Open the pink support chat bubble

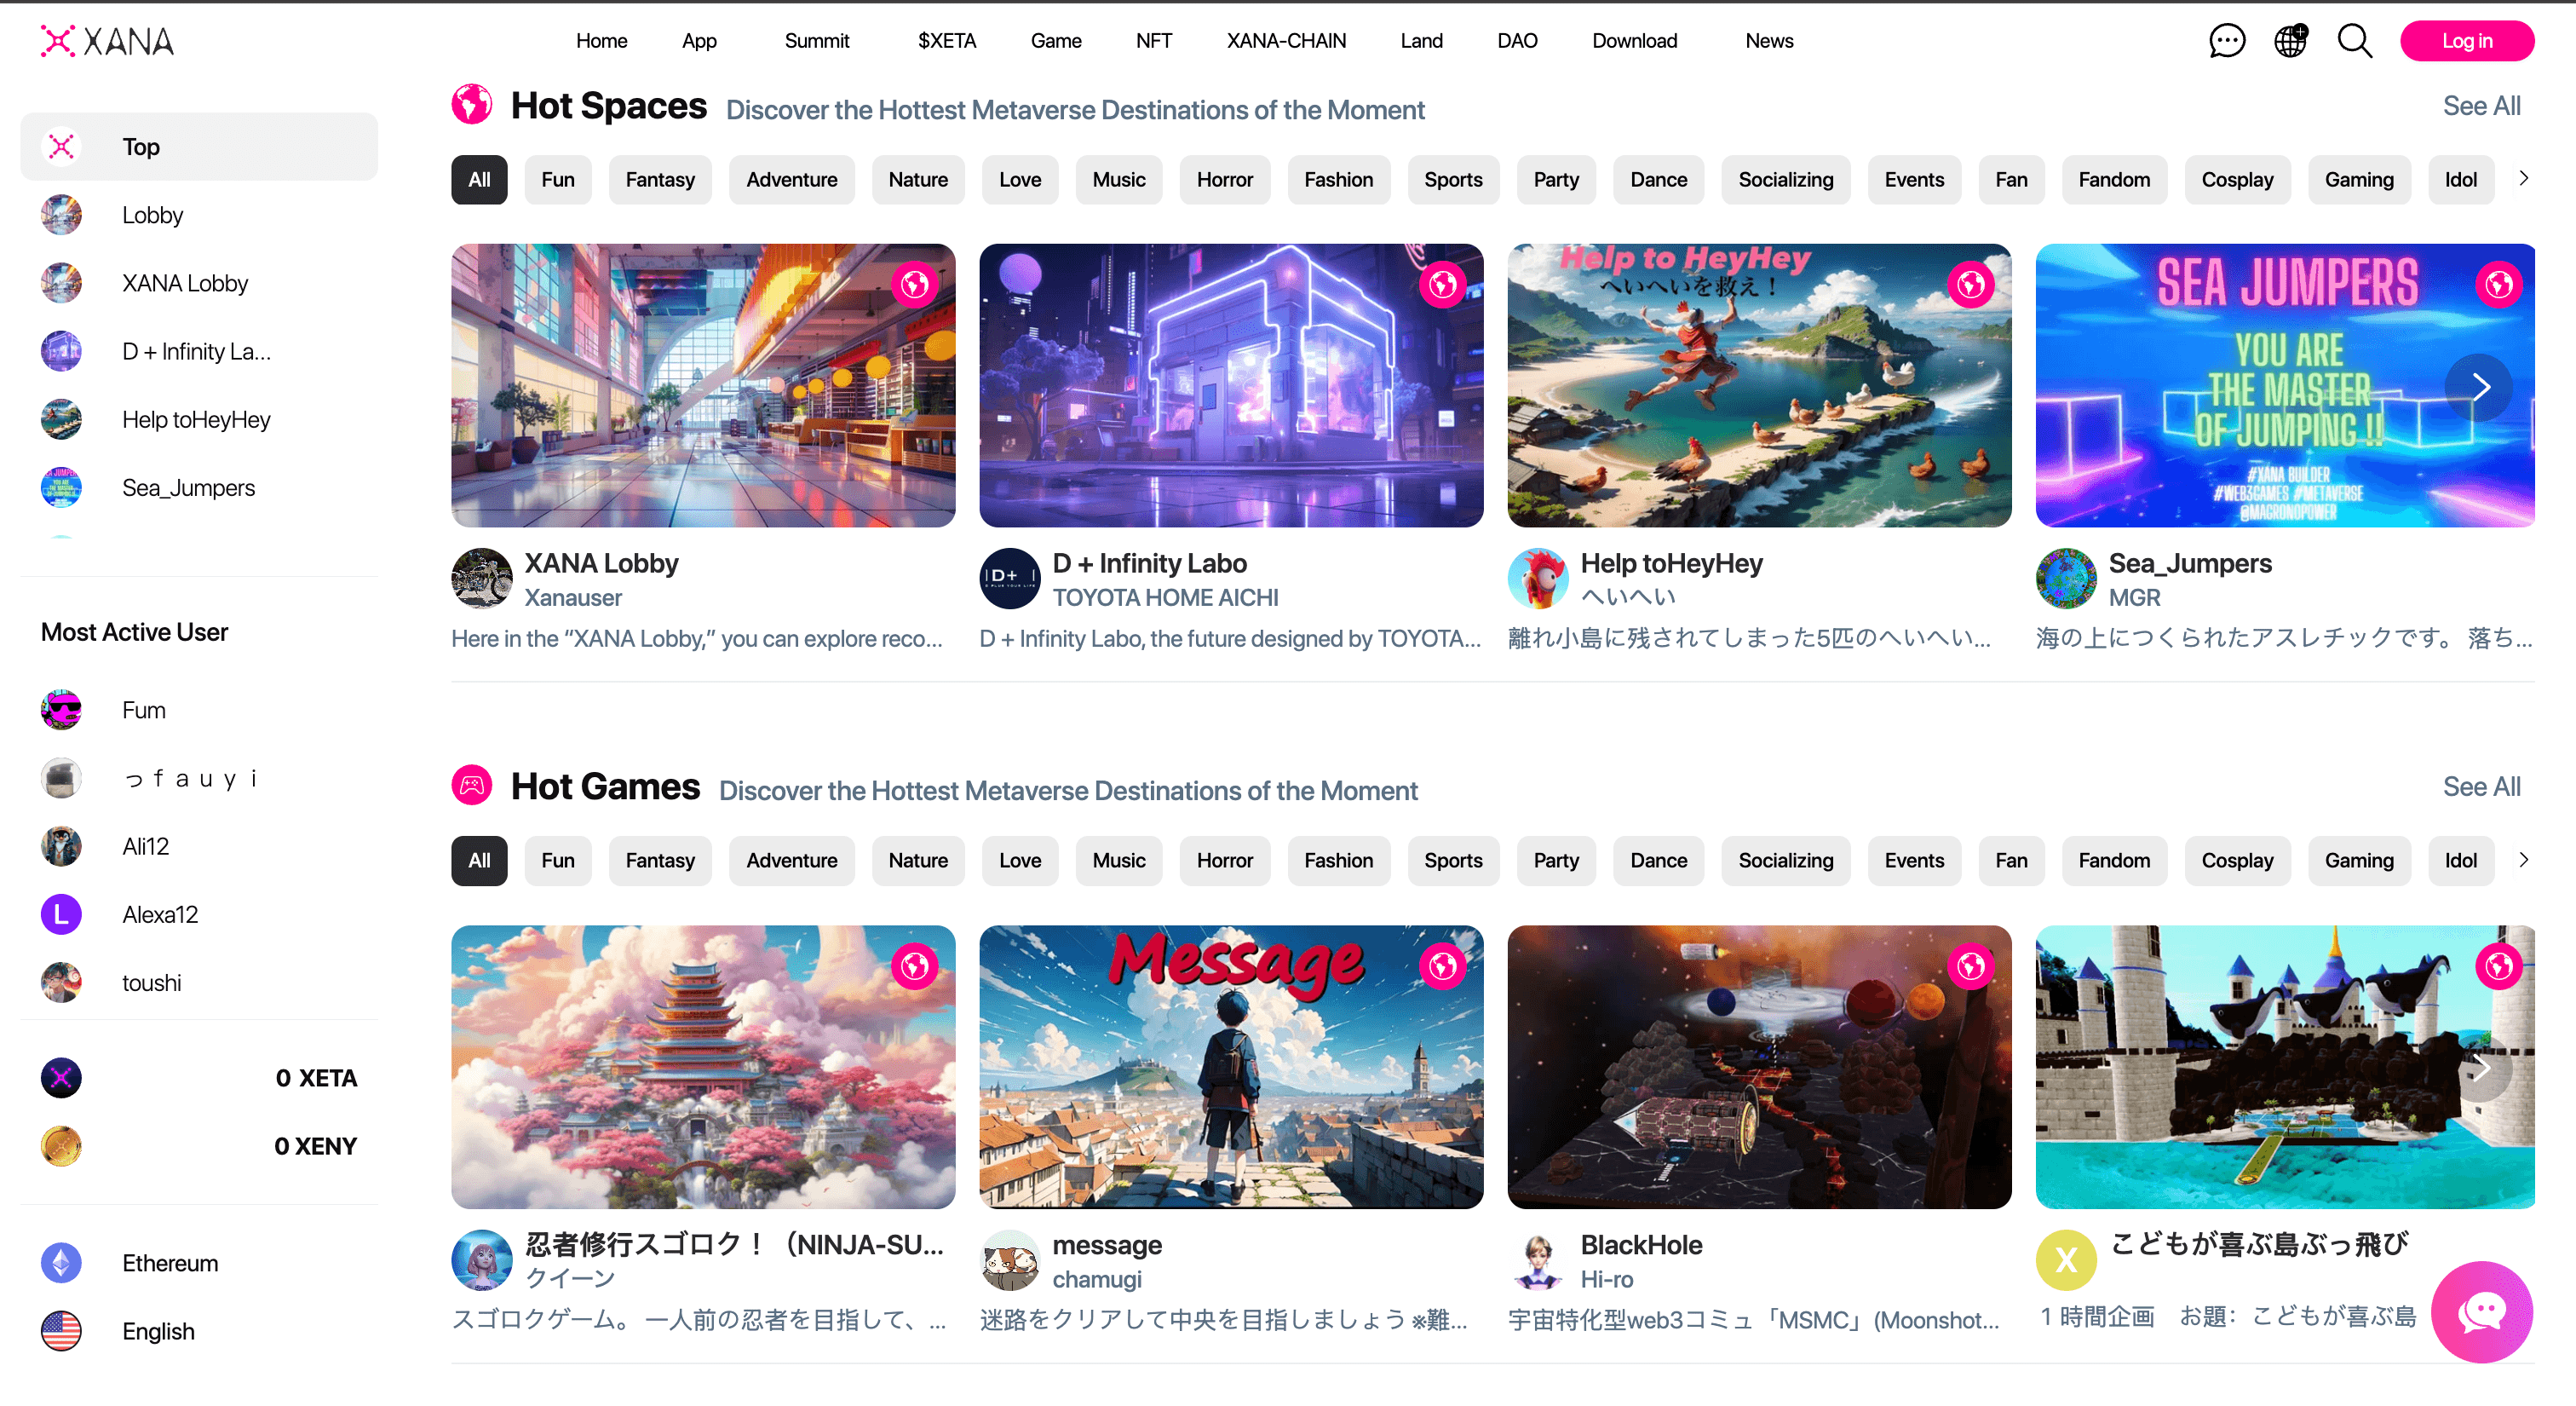[x=2483, y=1313]
